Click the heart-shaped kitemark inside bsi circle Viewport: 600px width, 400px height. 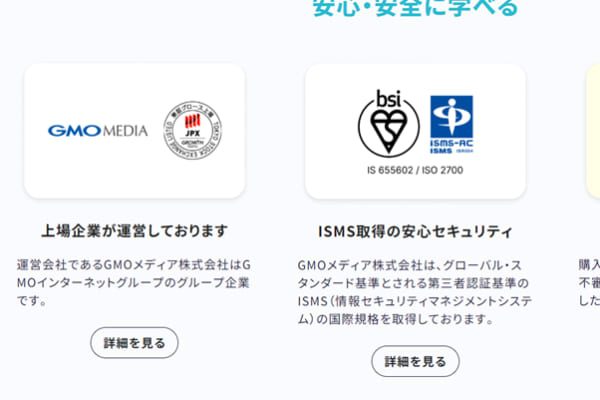(388, 131)
